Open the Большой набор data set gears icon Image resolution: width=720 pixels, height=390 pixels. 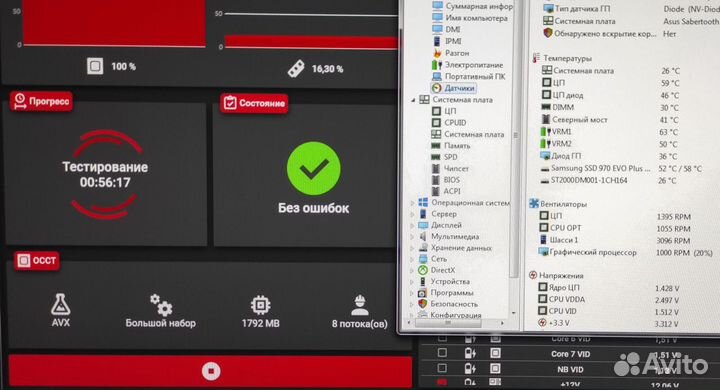(161, 305)
